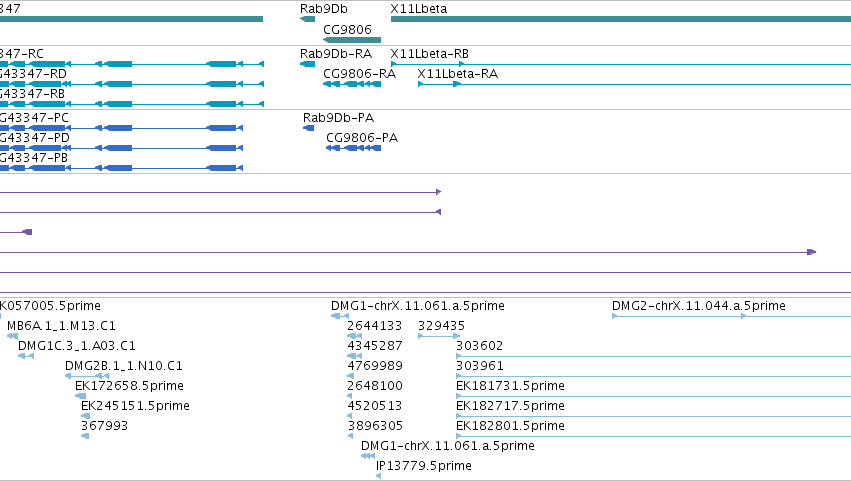Select upper DMG1-chrX.11.061.a.5prime label
This screenshot has height=481, width=851.
pos(418,306)
